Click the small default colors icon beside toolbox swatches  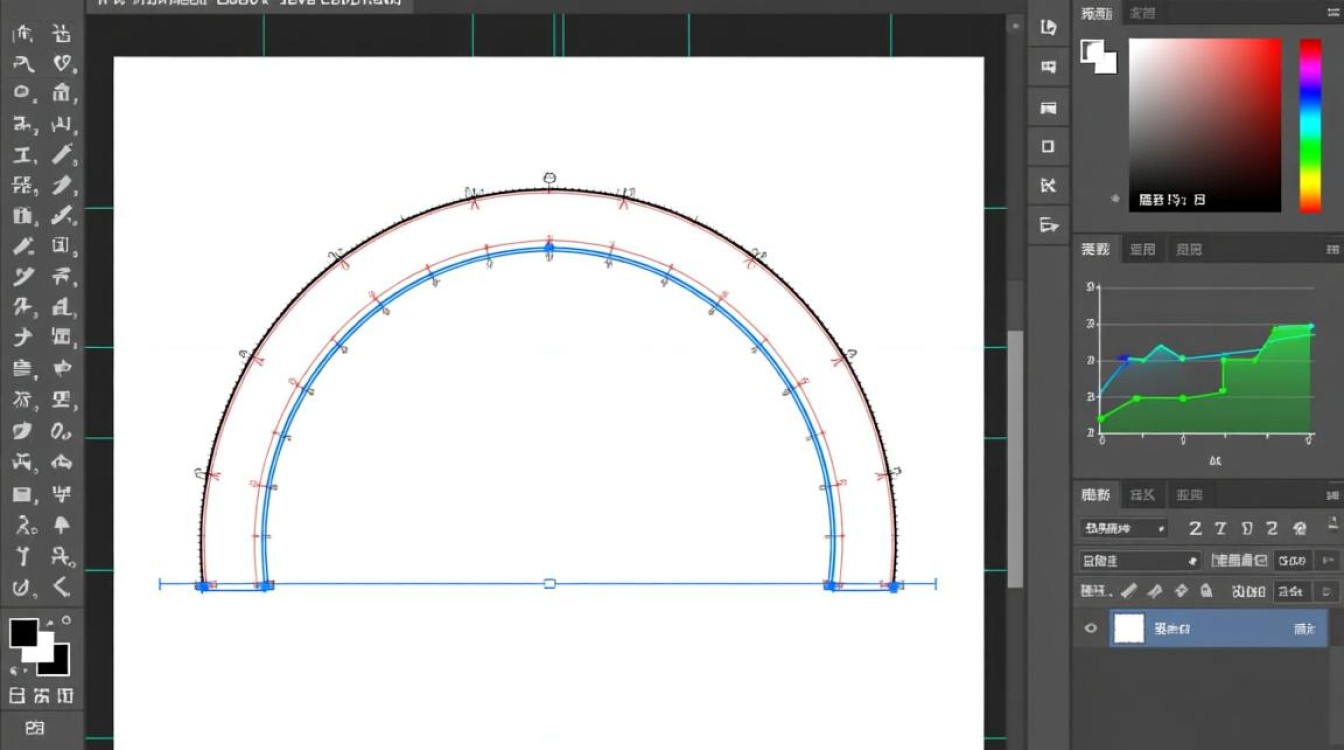[16, 669]
